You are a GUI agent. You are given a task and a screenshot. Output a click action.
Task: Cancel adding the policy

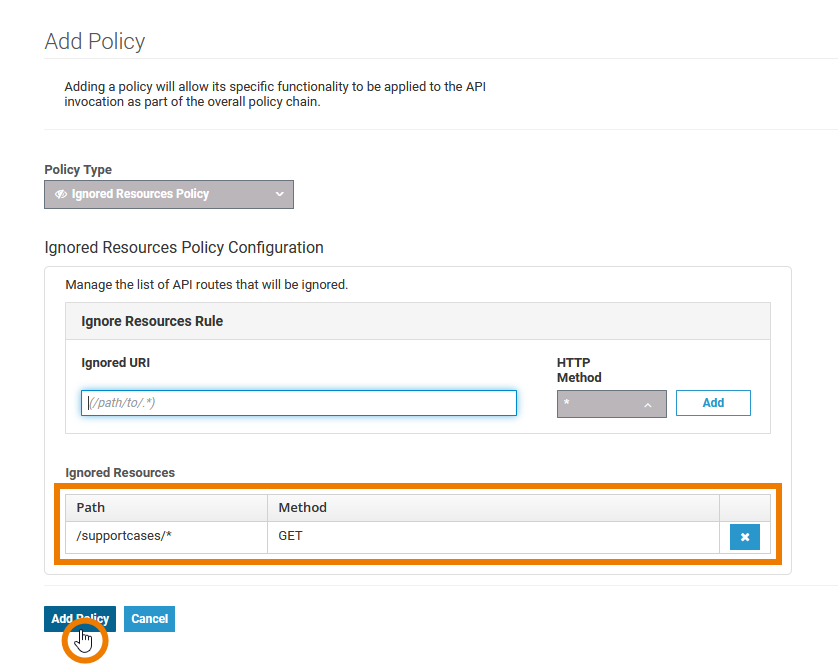click(149, 619)
